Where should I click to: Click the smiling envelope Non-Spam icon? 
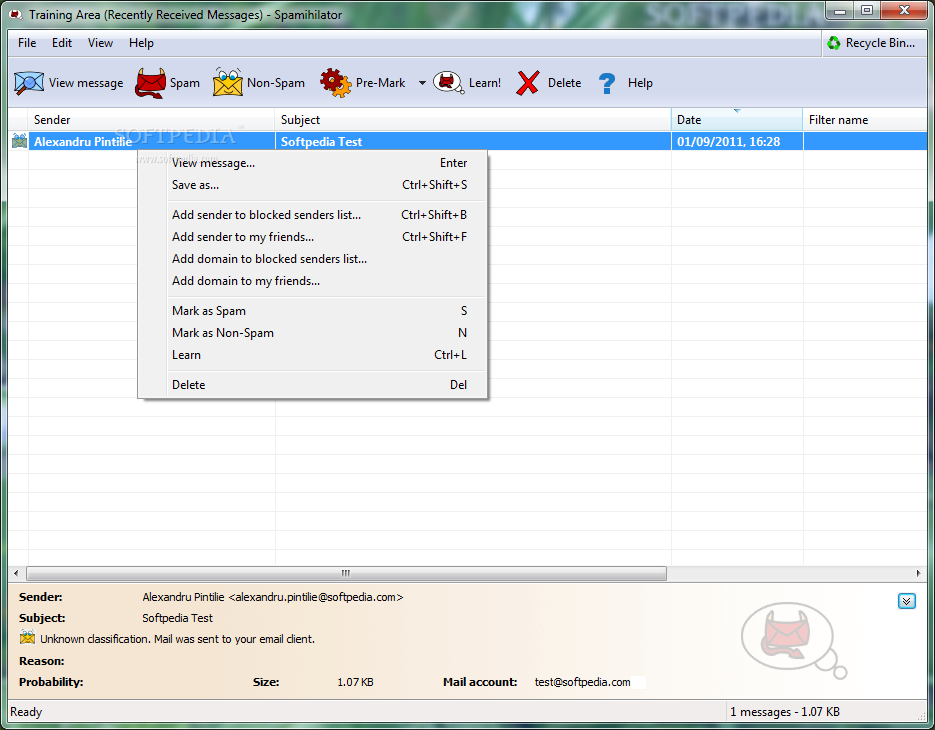point(227,83)
